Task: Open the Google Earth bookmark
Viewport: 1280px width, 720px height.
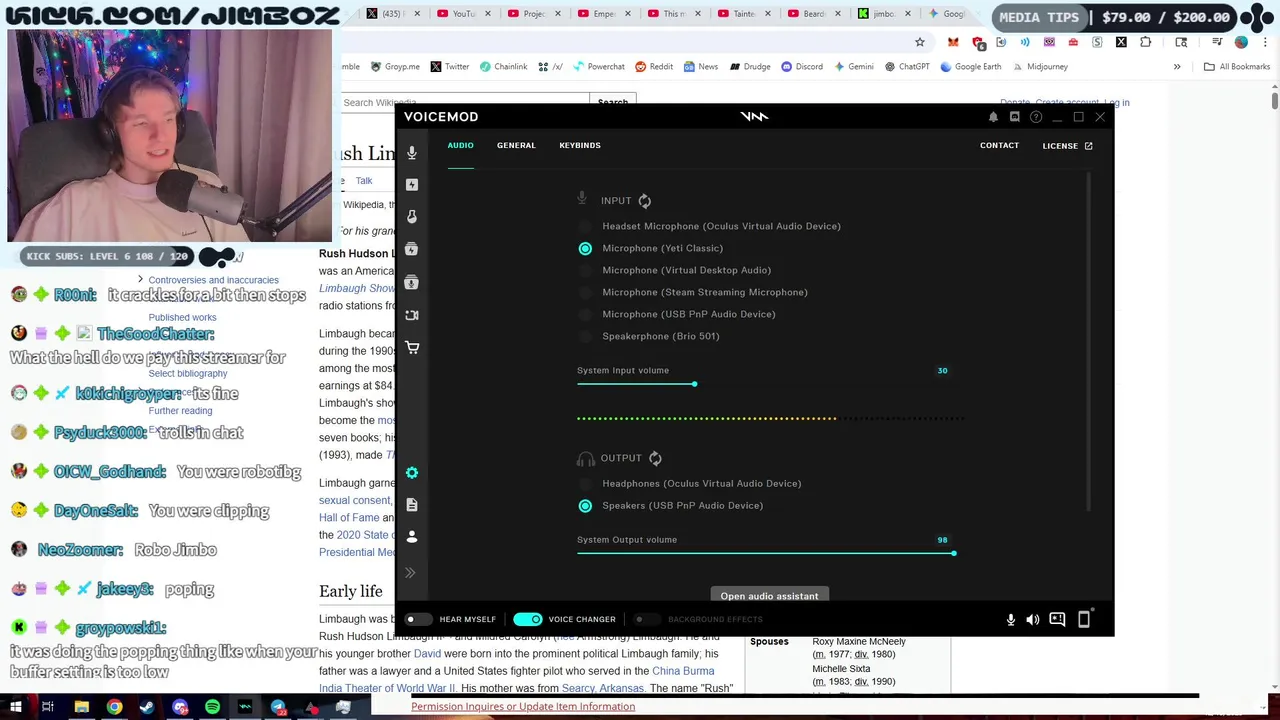Action: [x=970, y=67]
